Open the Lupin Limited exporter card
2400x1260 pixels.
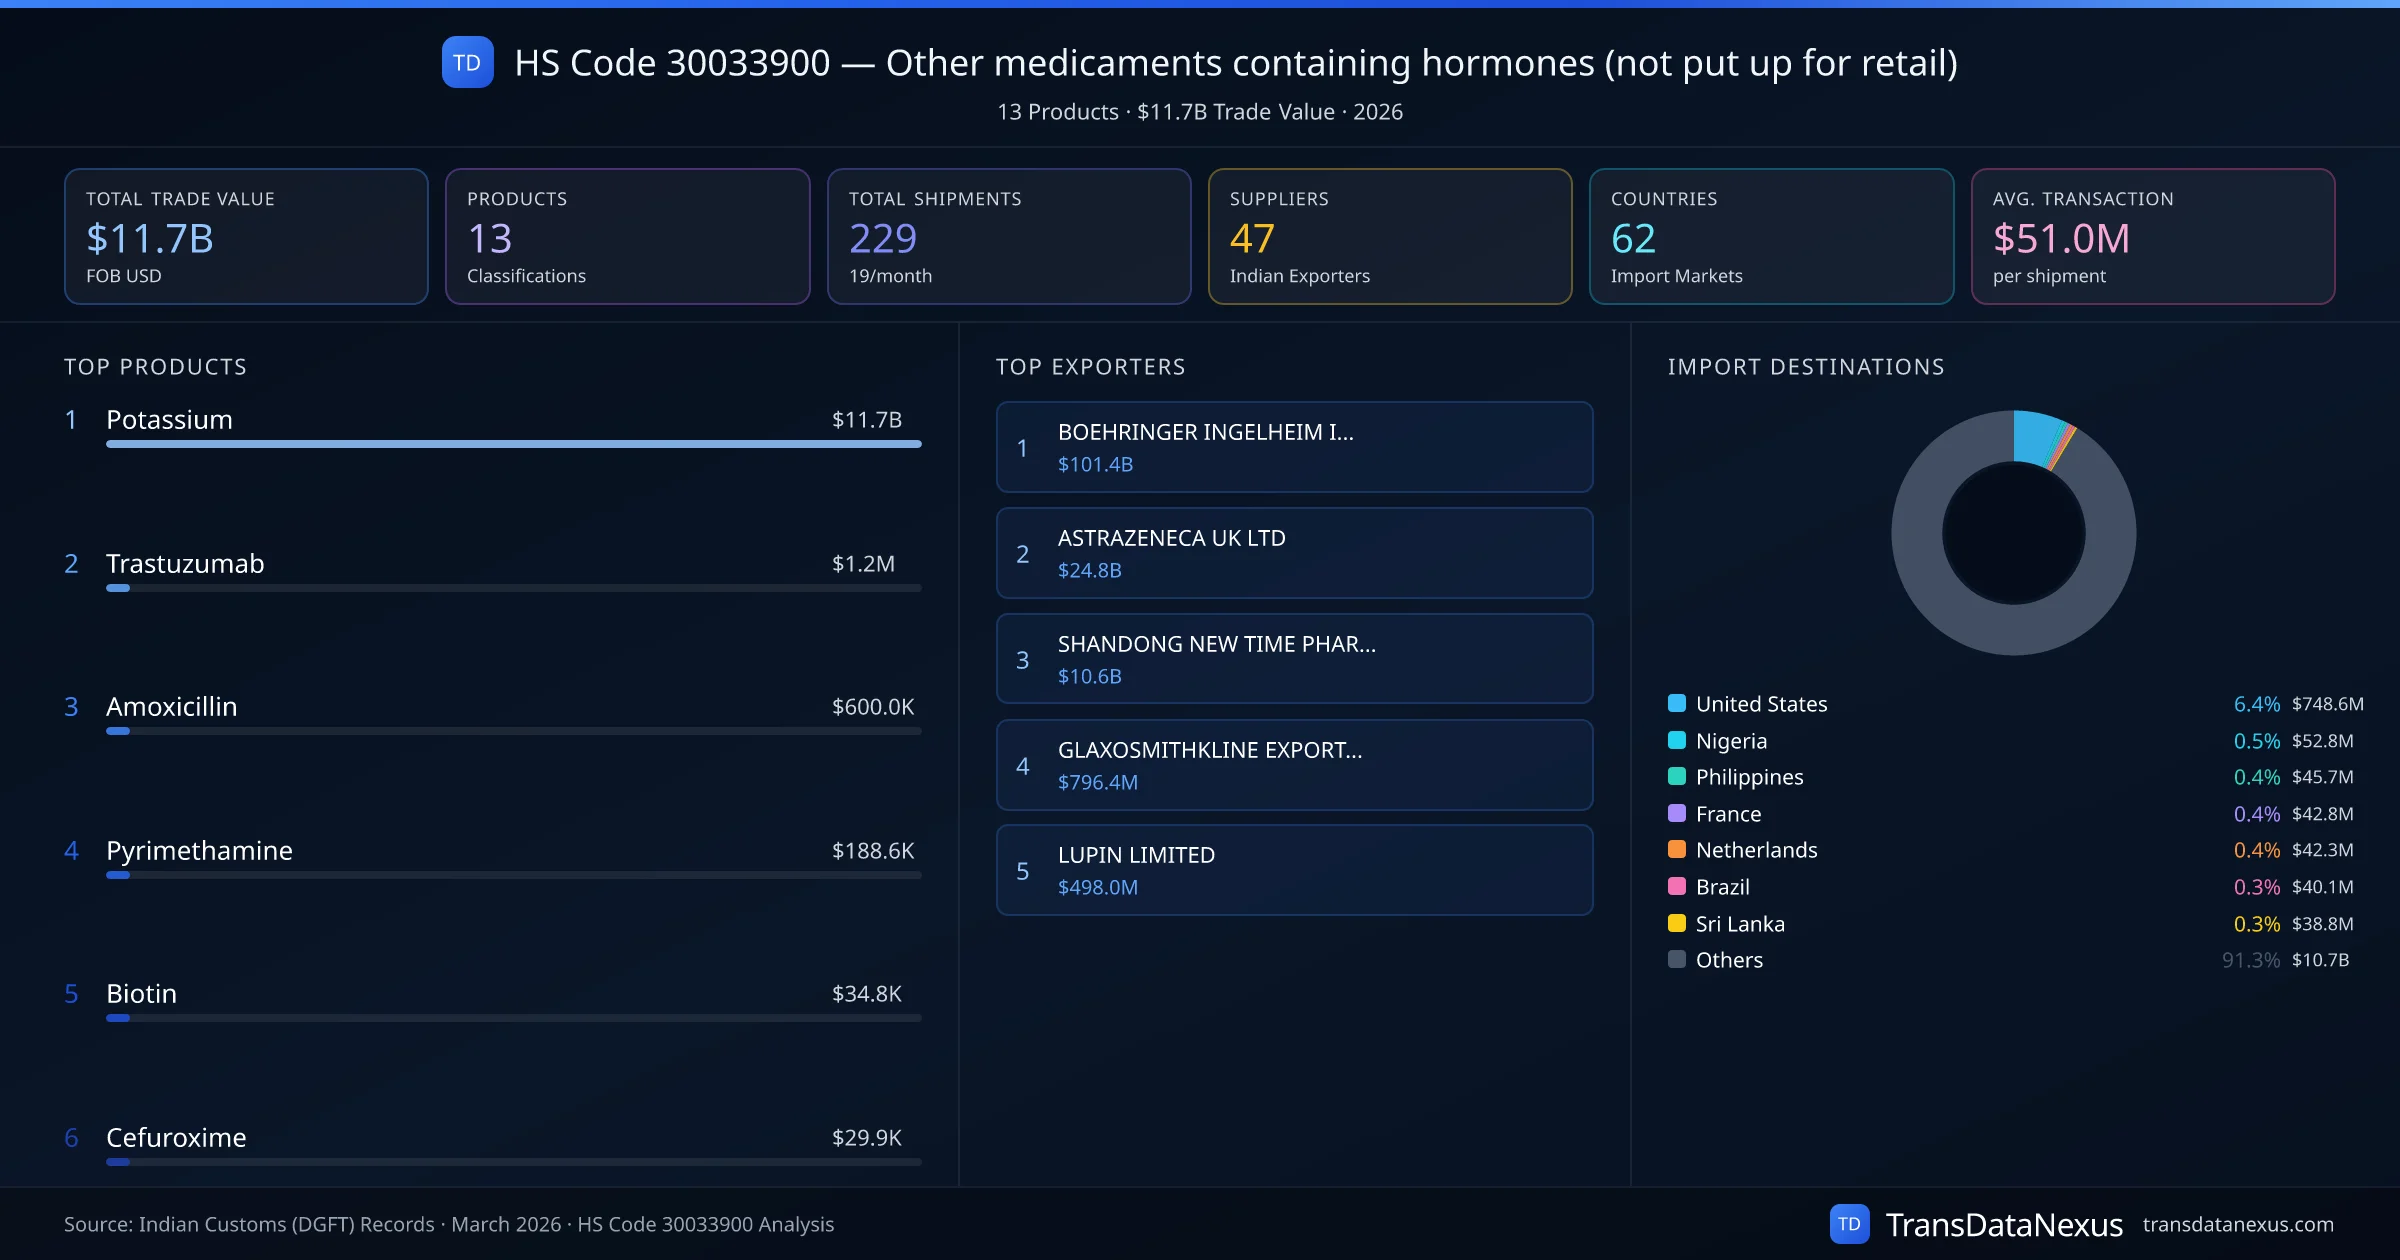(1294, 870)
